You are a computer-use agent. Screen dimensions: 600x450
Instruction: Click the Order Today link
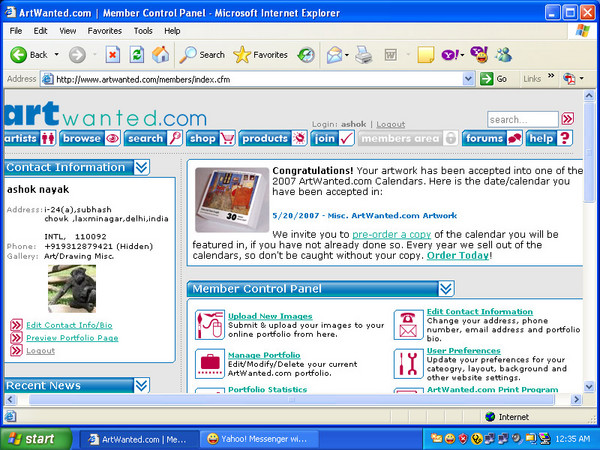point(458,255)
